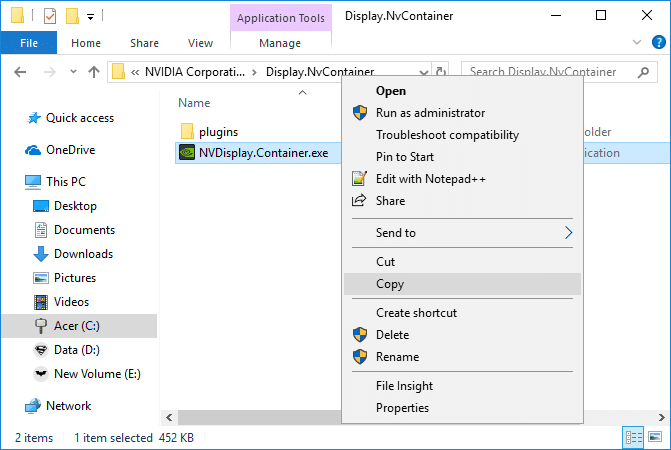Click the plugins folder icon
Screen dimensions: 671x450
pyautogui.click(x=187, y=131)
